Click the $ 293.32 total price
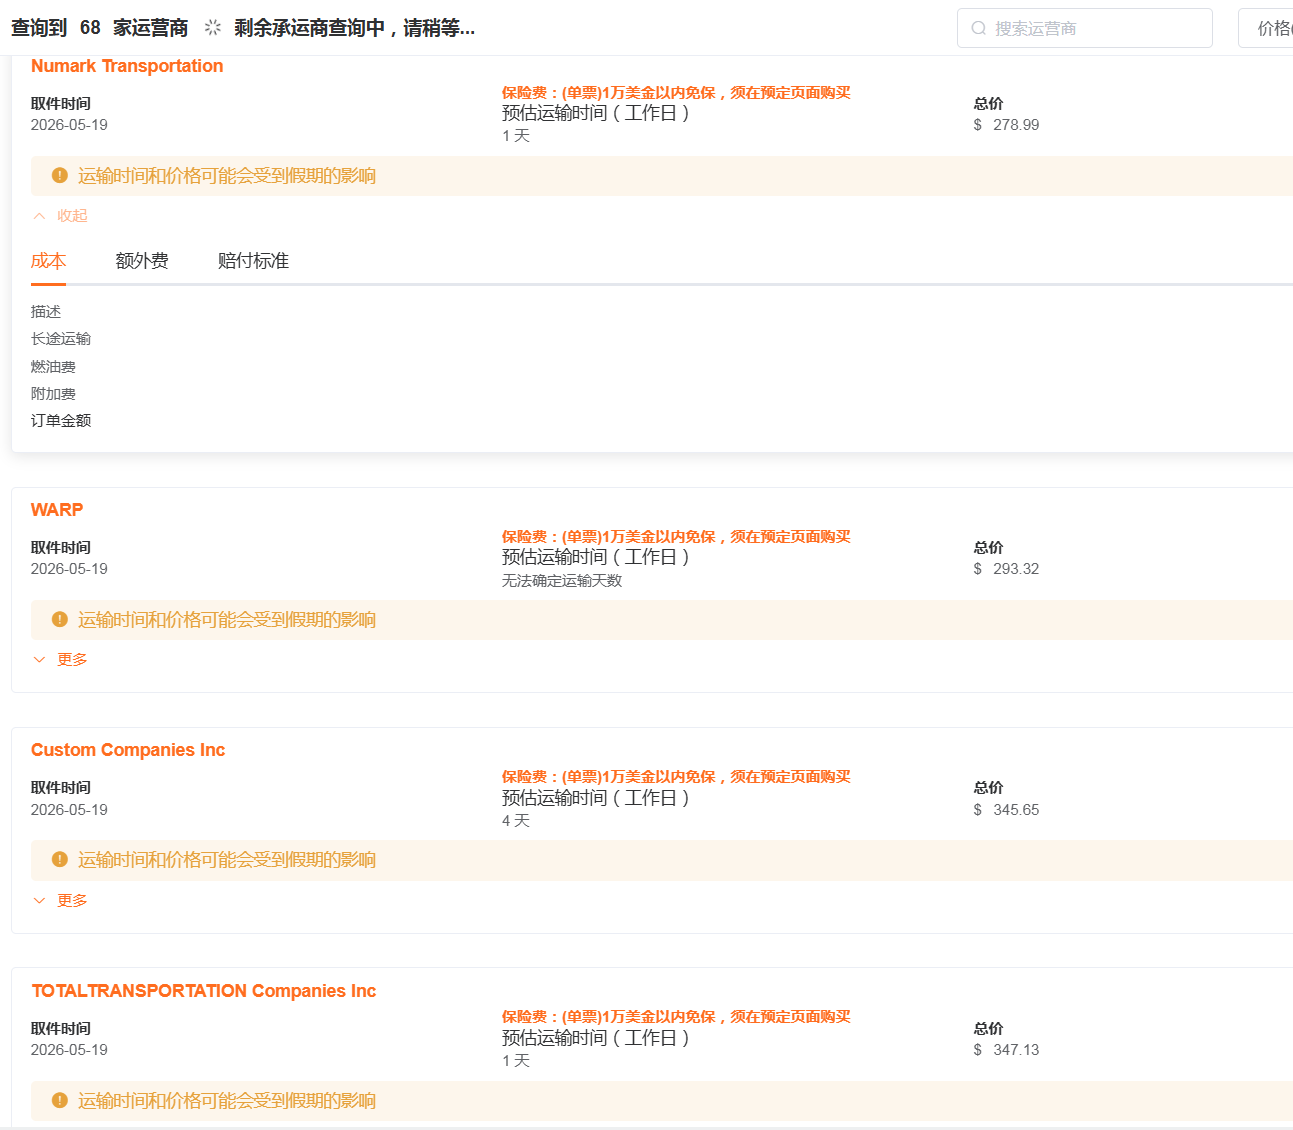This screenshot has width=1293, height=1130. 1006,569
